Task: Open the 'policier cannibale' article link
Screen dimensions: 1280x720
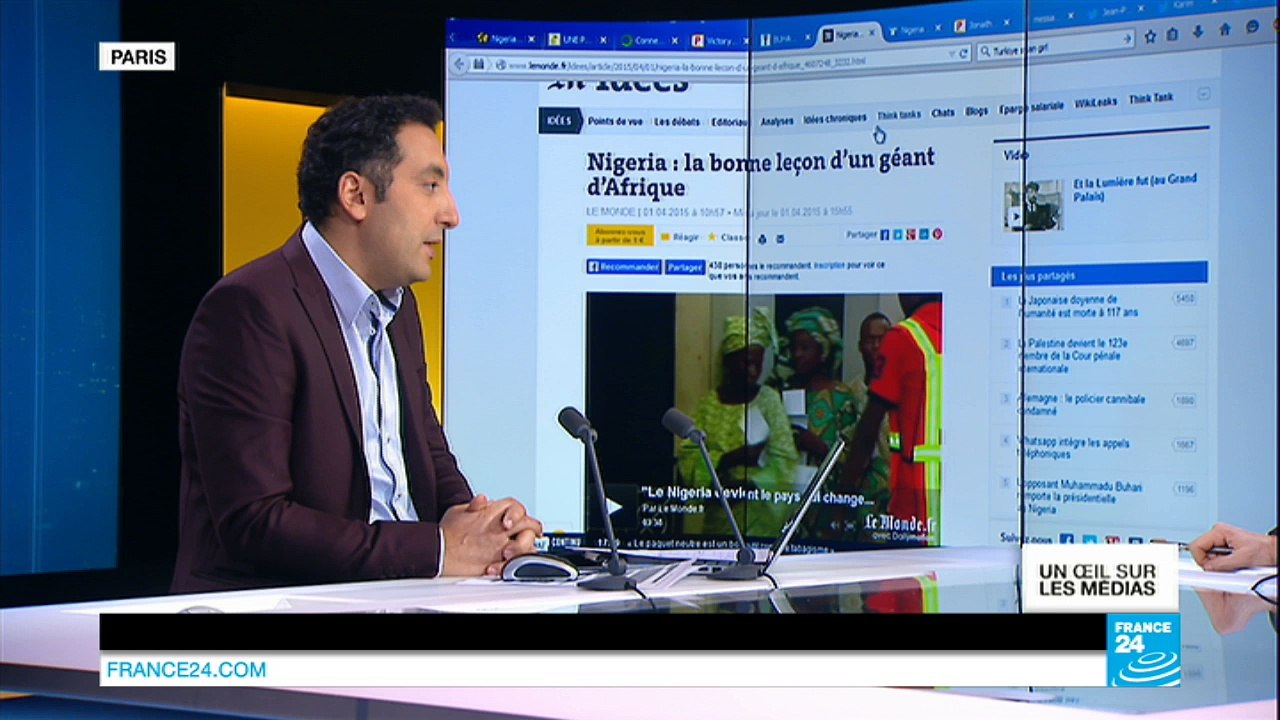Action: tap(1080, 404)
